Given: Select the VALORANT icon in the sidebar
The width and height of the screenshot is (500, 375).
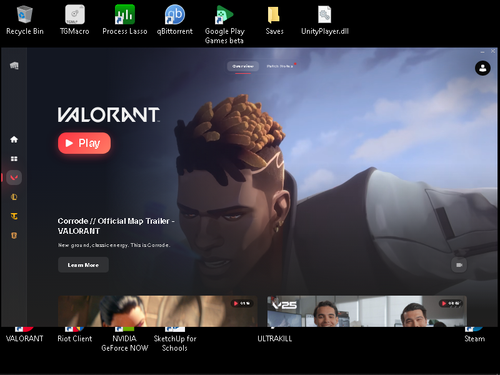Looking at the screenshot, I should [14, 178].
